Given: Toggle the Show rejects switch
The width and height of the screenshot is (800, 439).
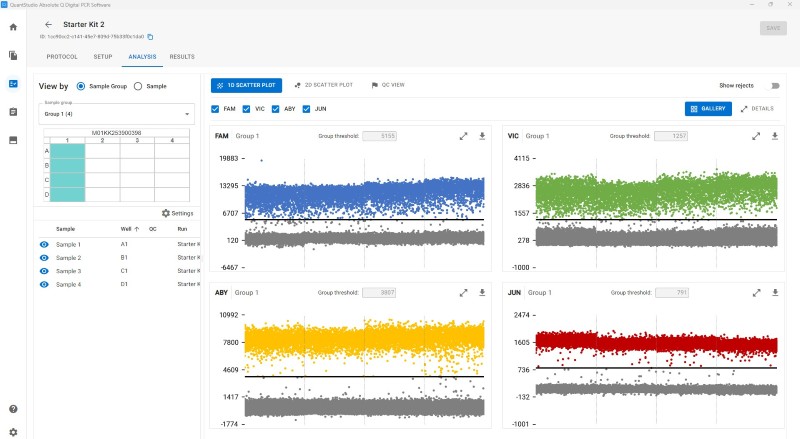Looking at the screenshot, I should (774, 86).
